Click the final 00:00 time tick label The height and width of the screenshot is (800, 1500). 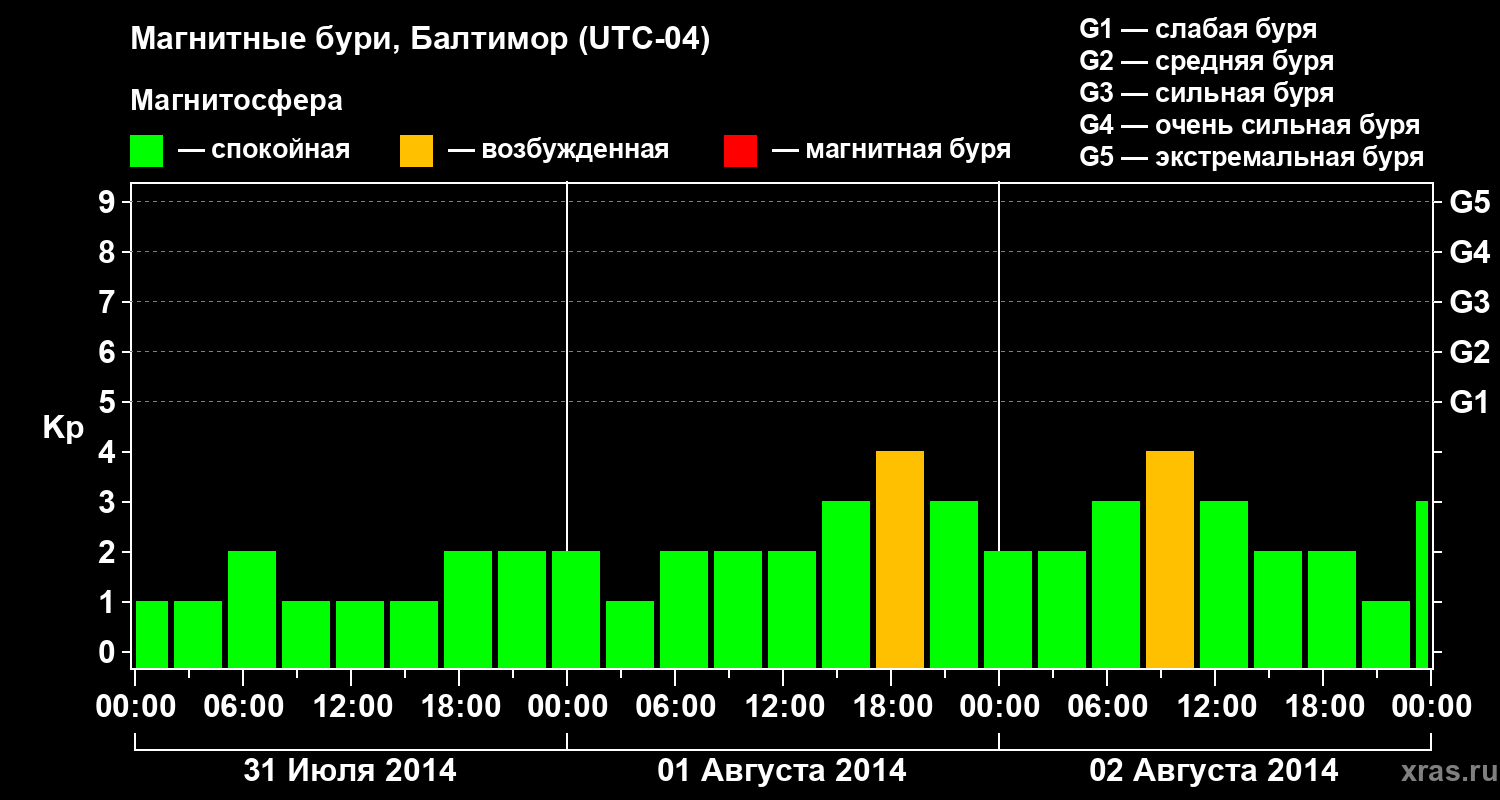[x=1432, y=707]
